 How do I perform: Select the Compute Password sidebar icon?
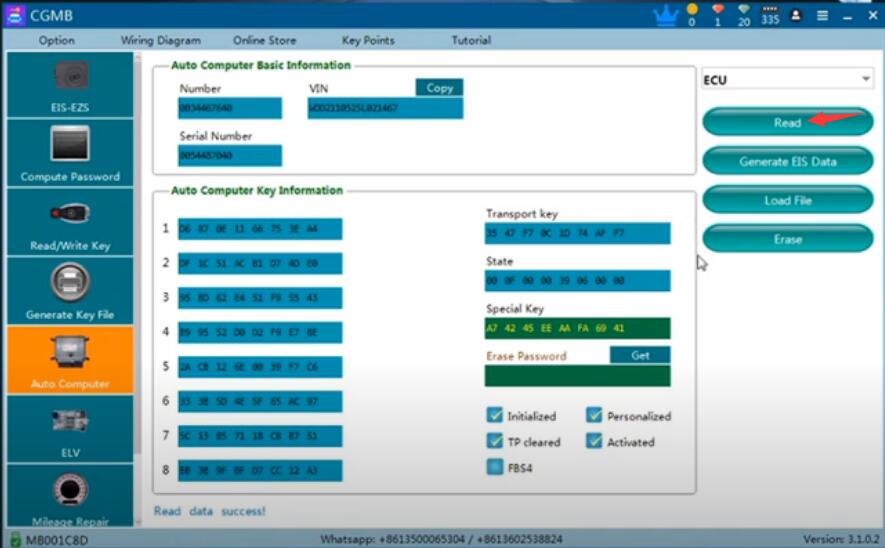click(x=69, y=153)
